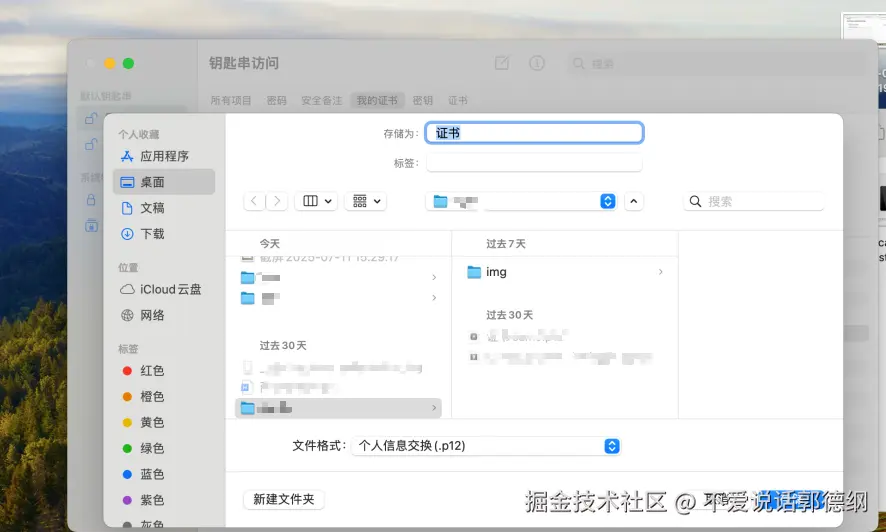Select the highlighted folder in the left column

338,408
